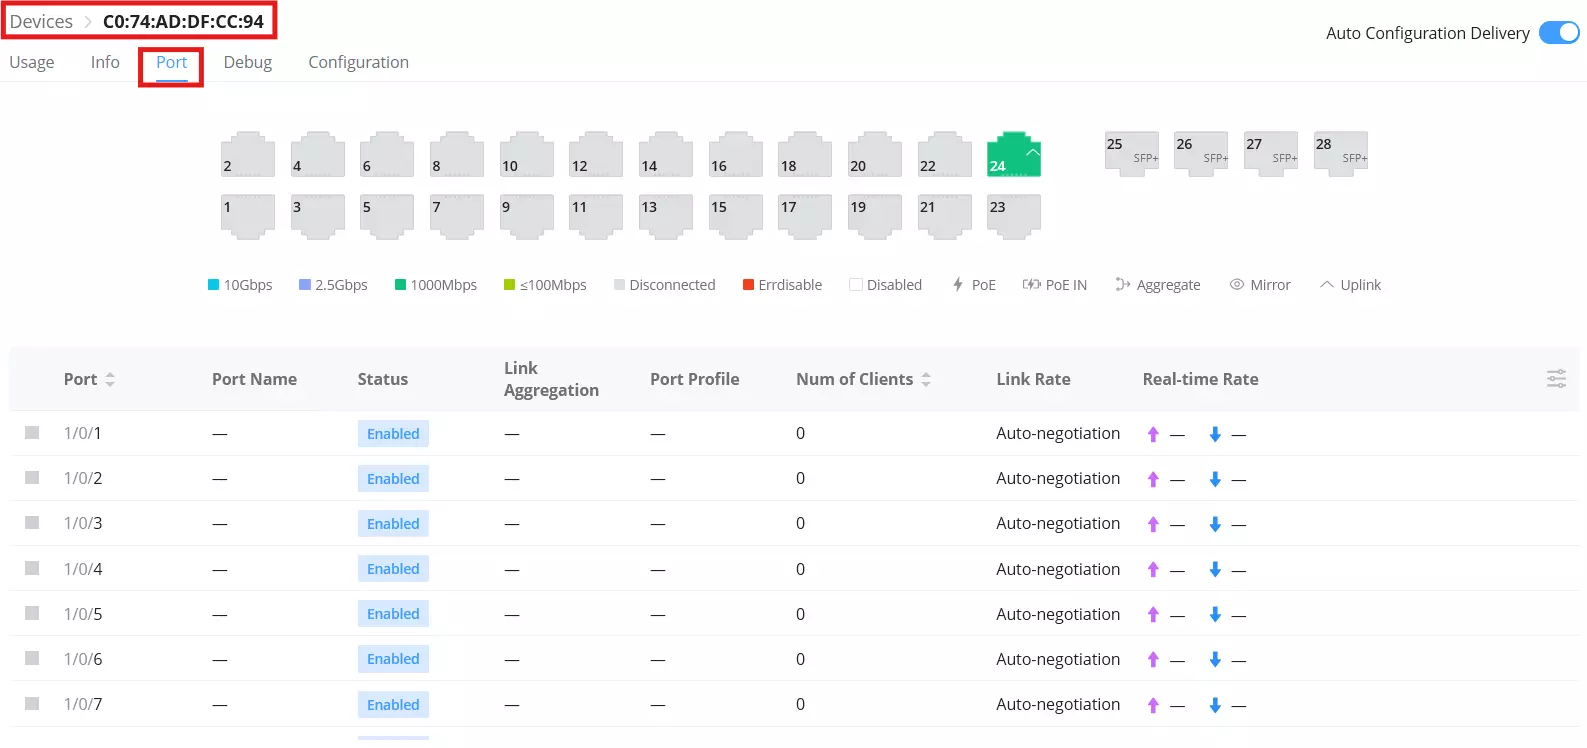1587x748 pixels.
Task: Click the Port Profile column header
Action: coord(695,379)
